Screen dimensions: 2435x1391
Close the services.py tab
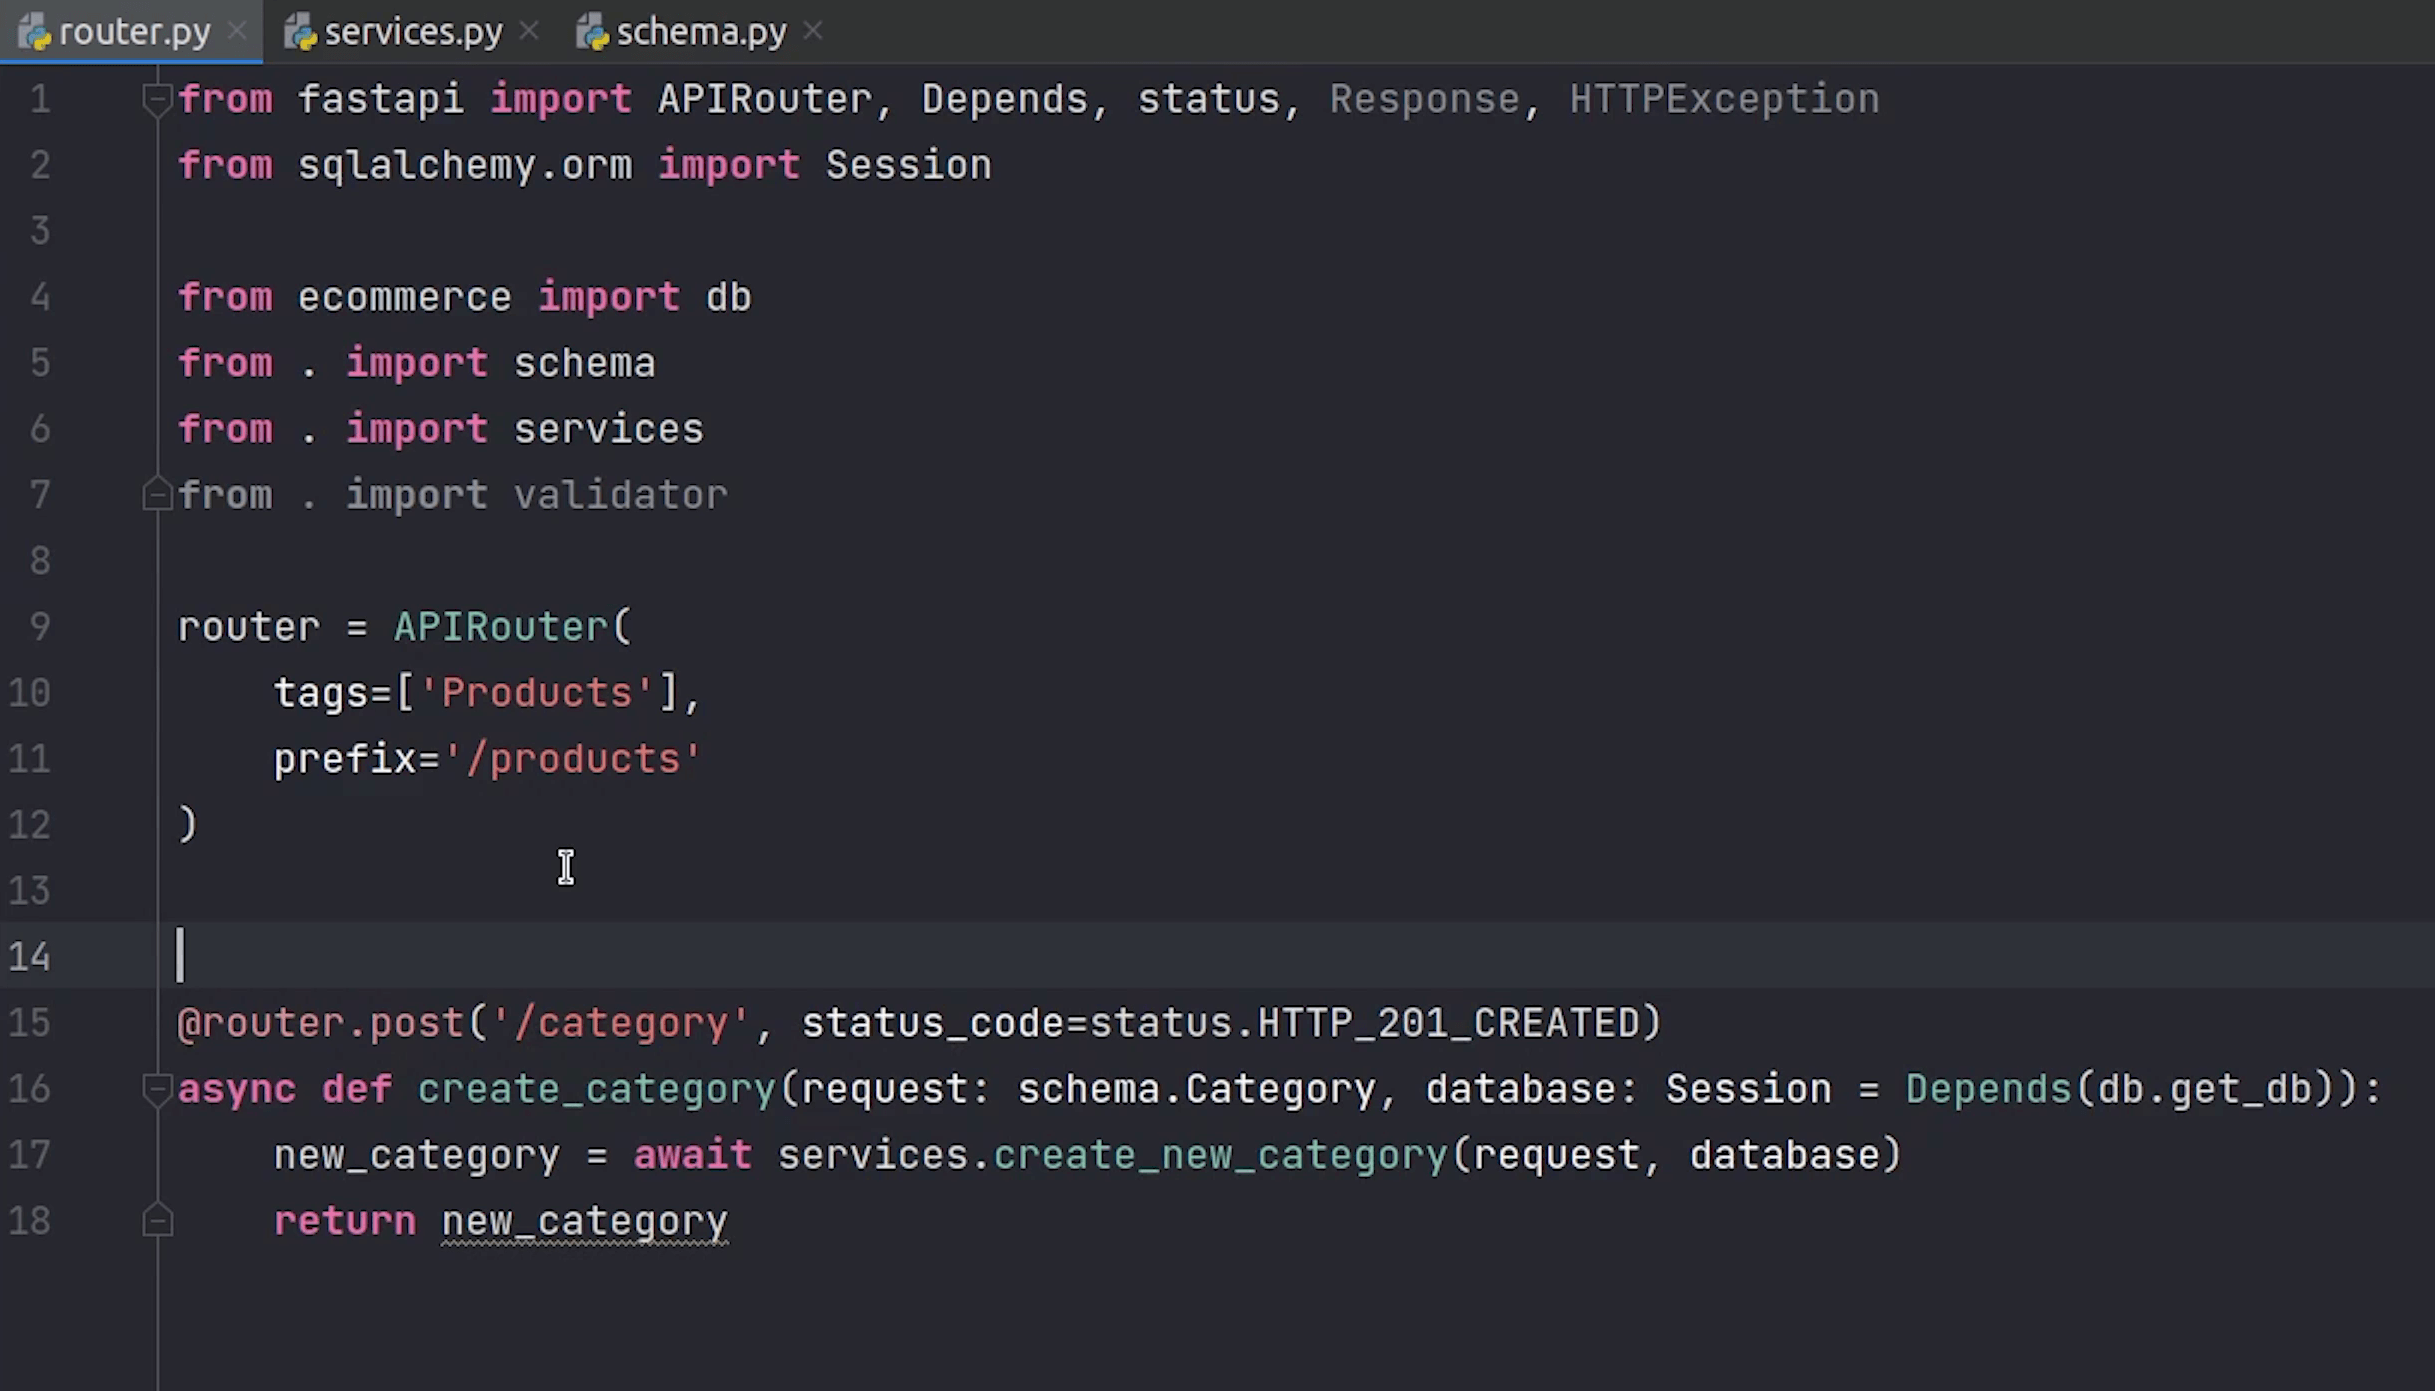(530, 32)
